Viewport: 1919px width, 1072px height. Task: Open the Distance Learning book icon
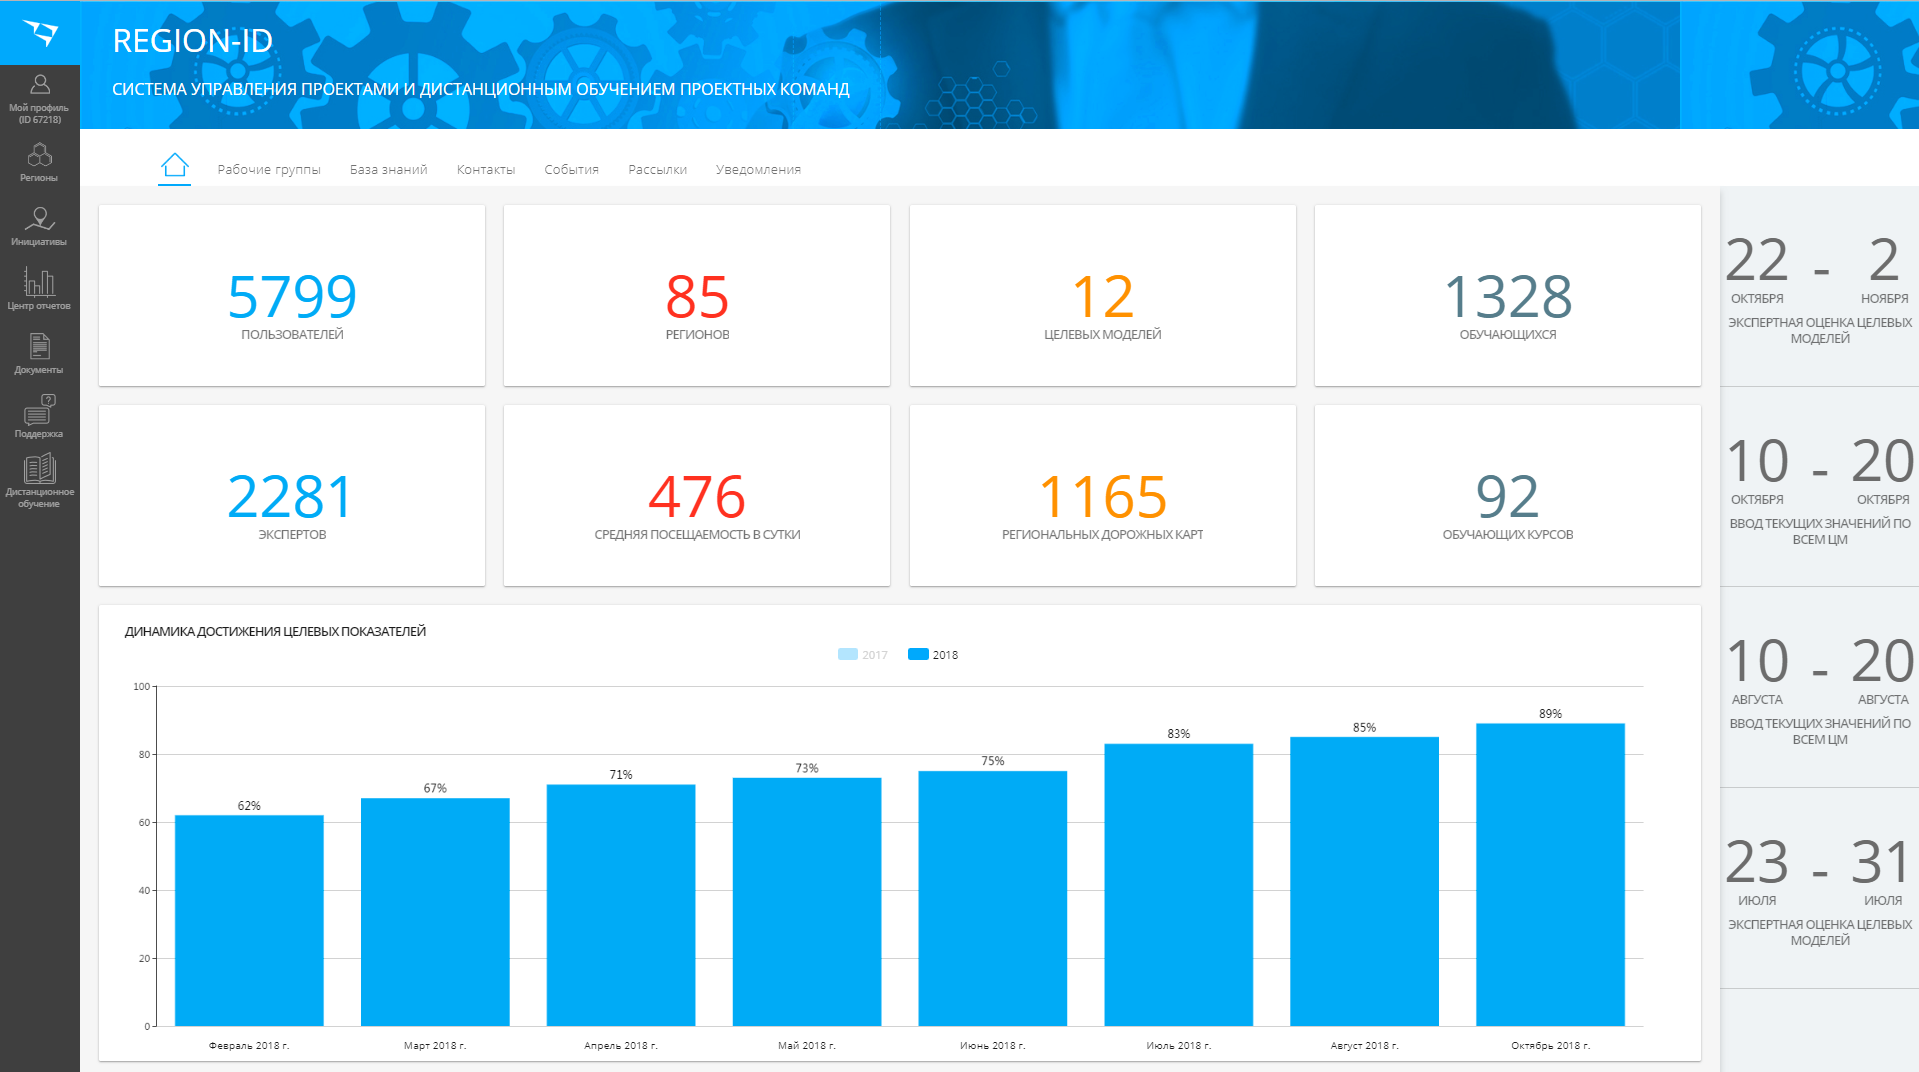40,470
